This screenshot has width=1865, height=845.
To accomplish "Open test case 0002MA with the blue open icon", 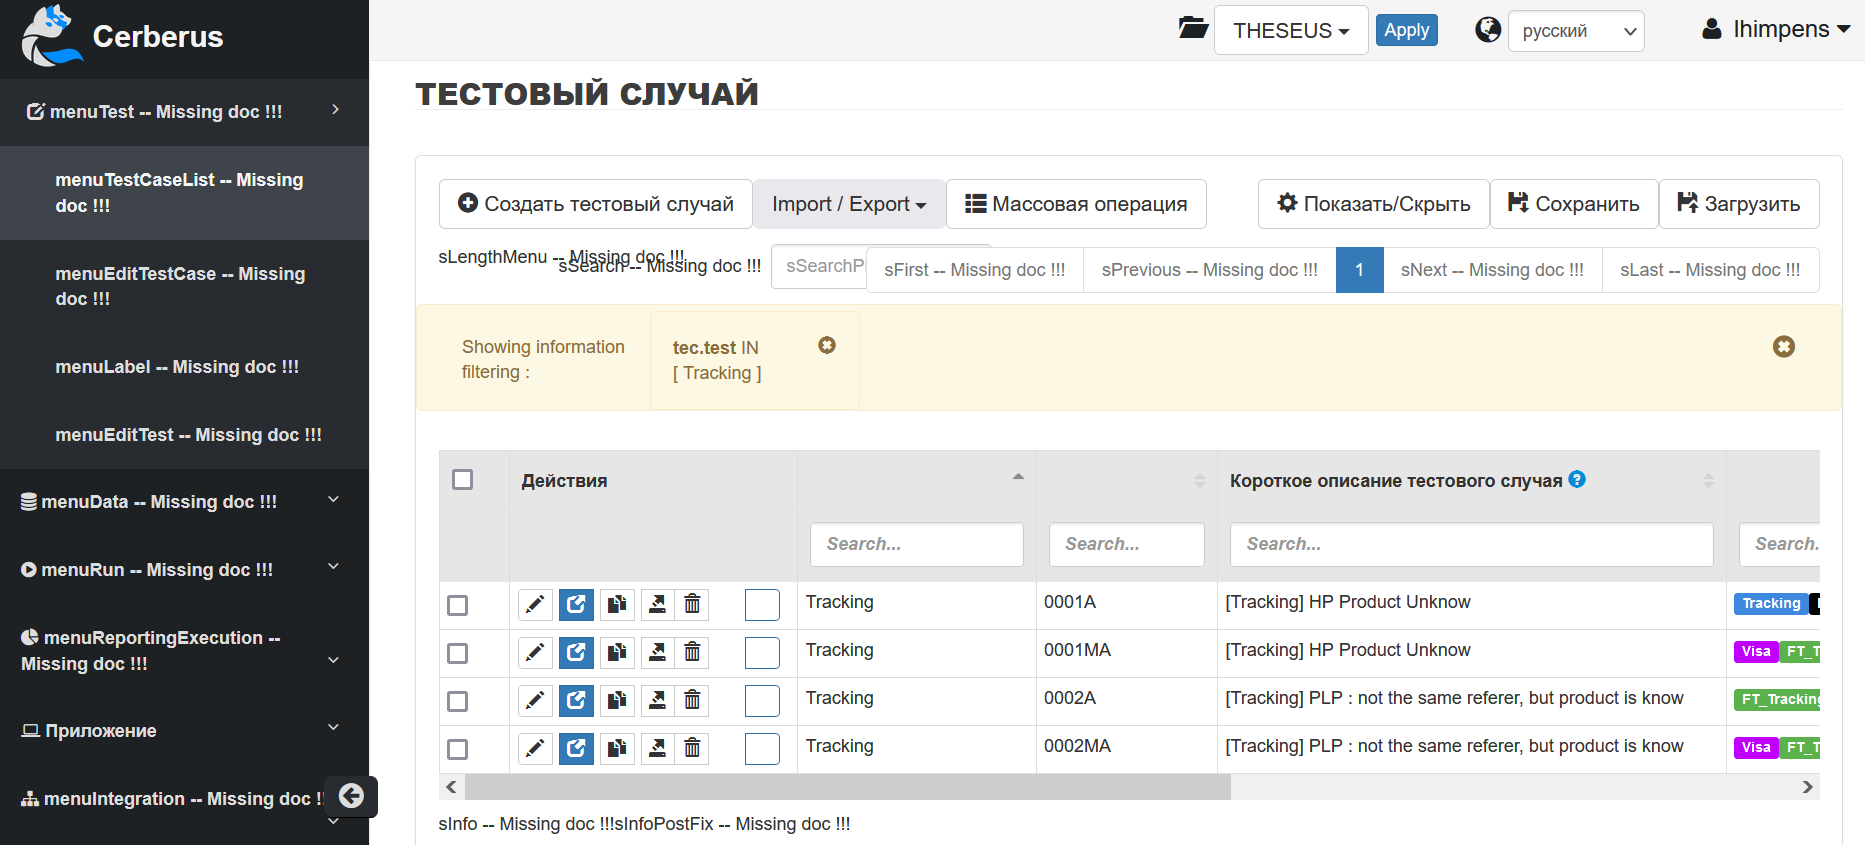I will 576,748.
